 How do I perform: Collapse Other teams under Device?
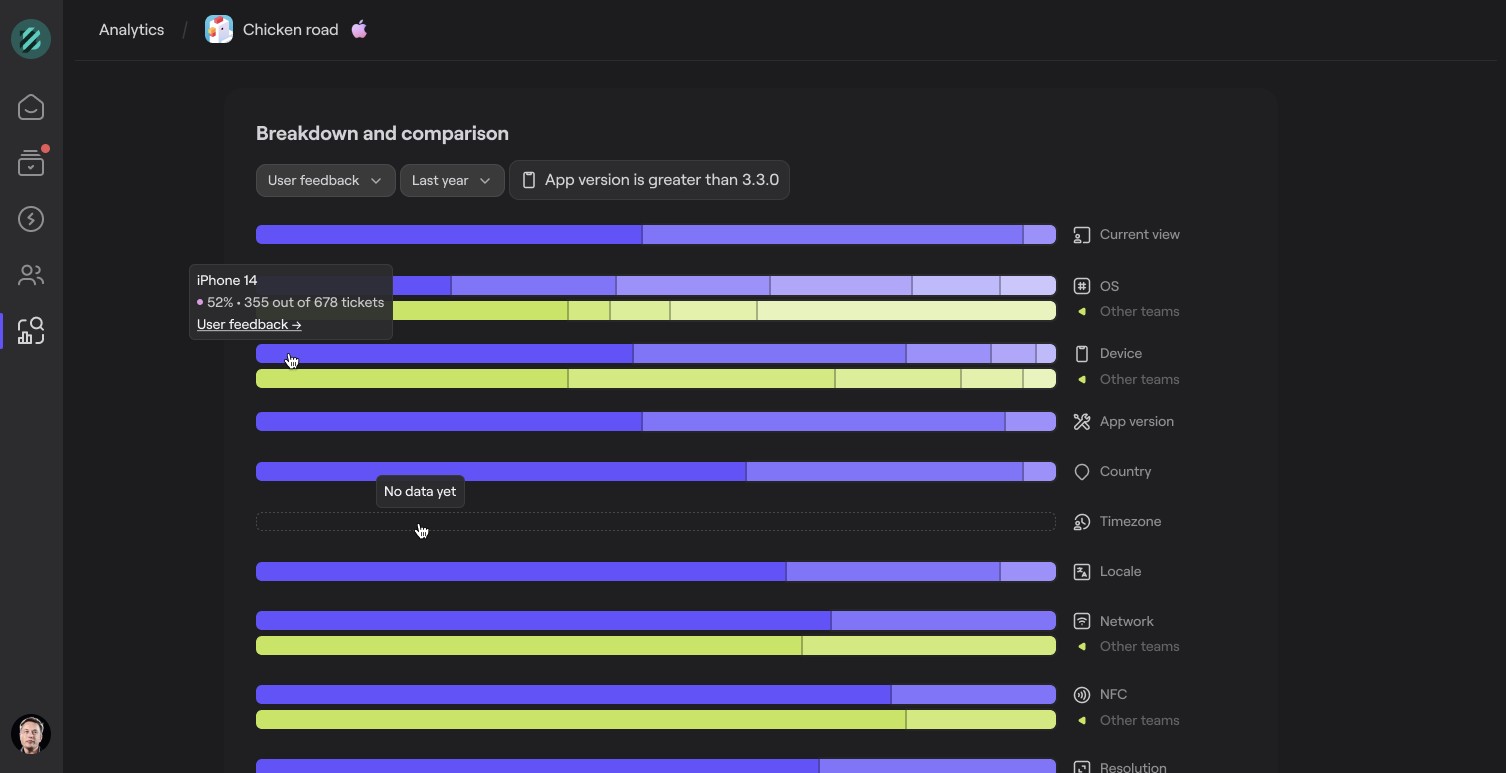click(x=1082, y=379)
